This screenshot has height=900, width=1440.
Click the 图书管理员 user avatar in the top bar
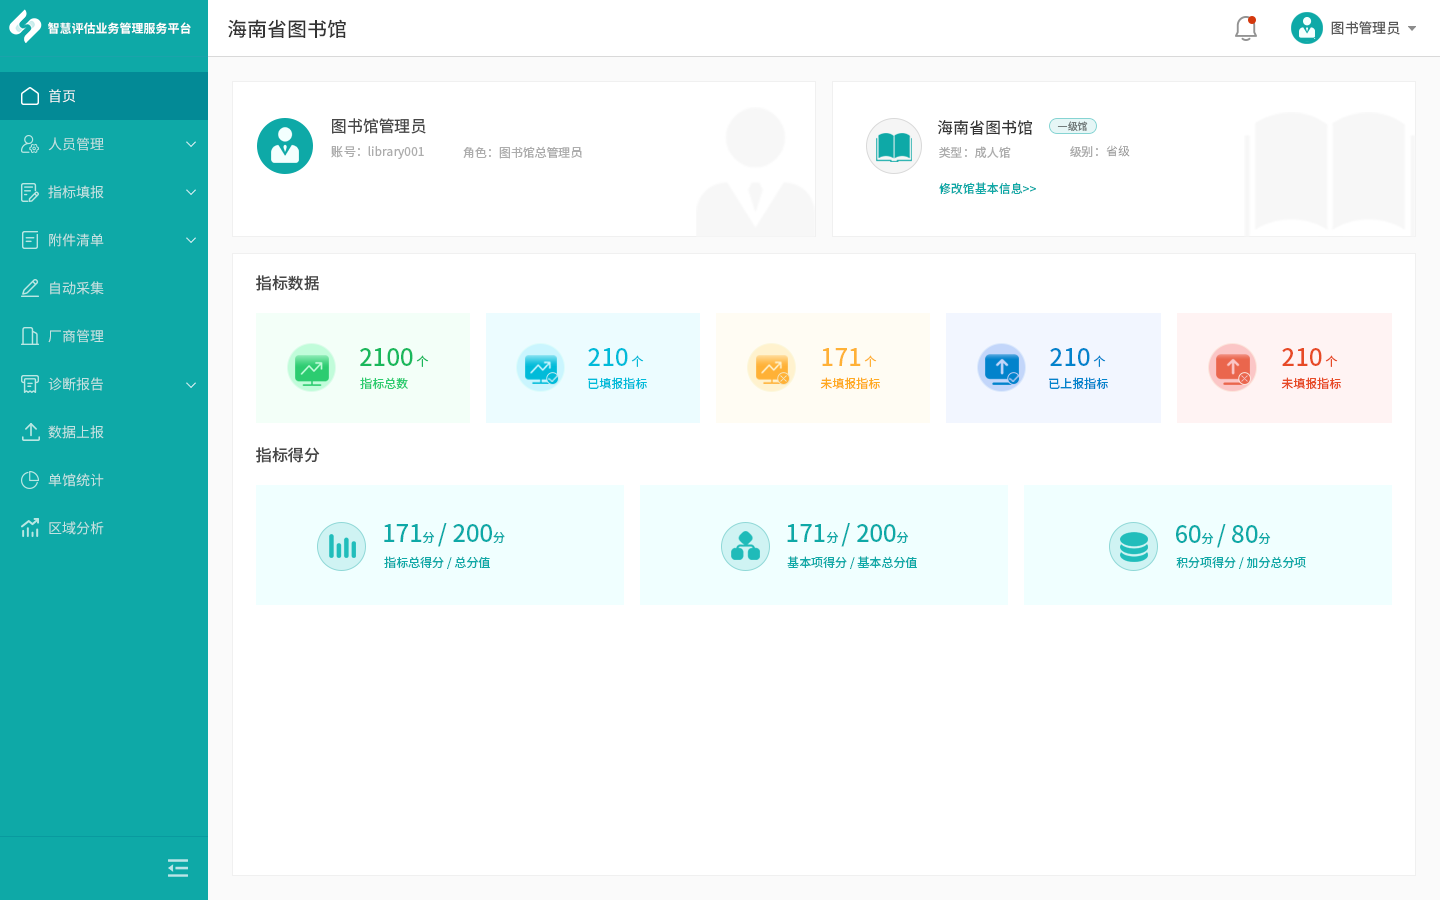pyautogui.click(x=1306, y=28)
